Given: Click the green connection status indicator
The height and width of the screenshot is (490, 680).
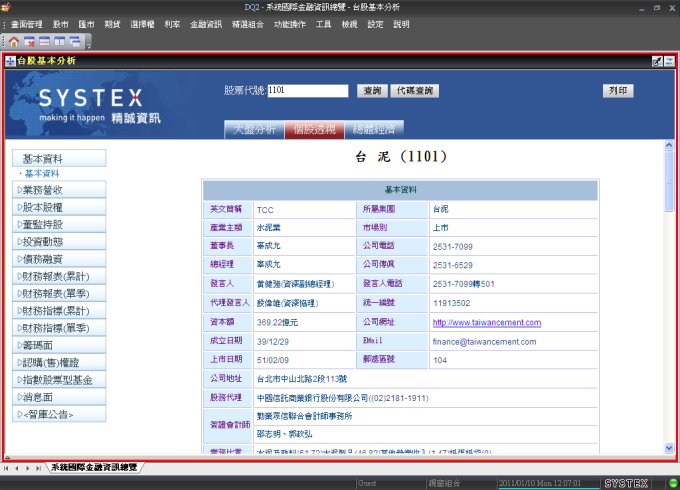Looking at the screenshot, I should 673,483.
